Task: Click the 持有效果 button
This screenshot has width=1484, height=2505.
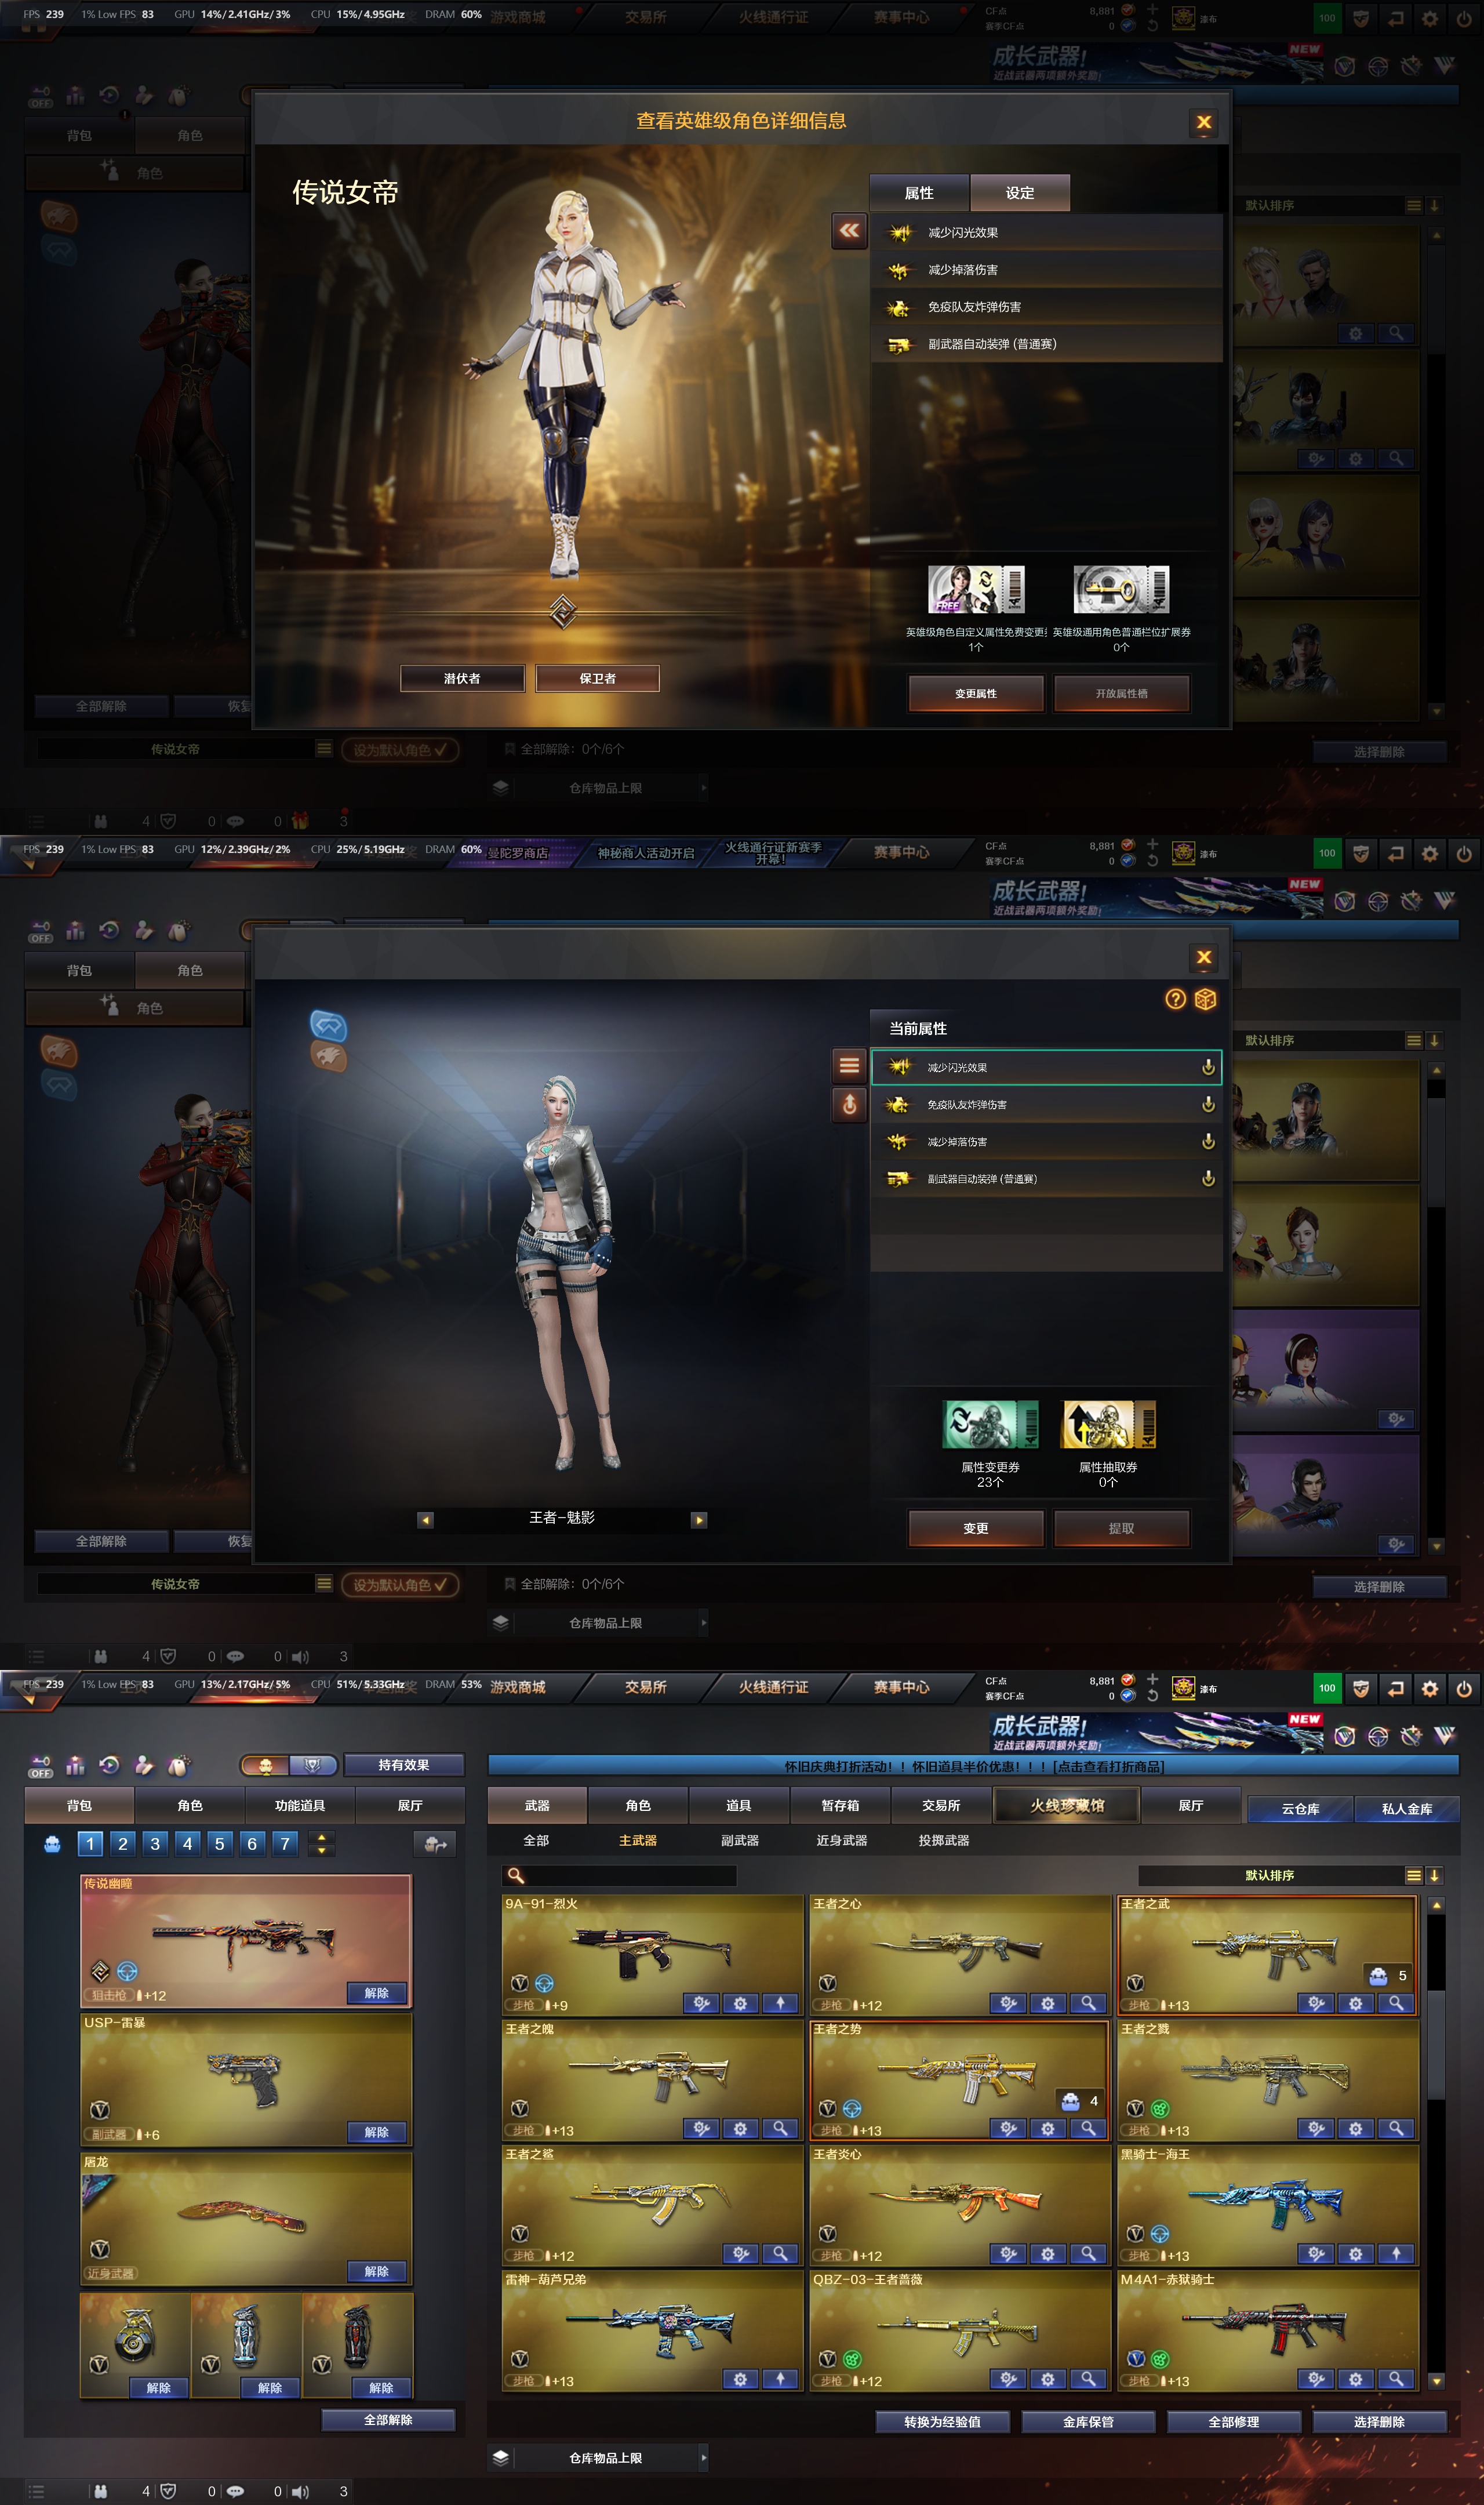Action: point(404,1765)
